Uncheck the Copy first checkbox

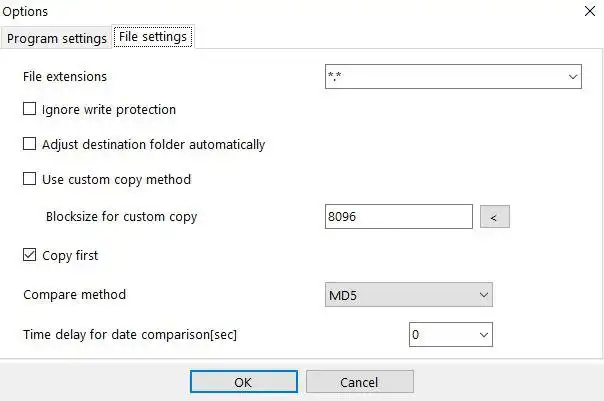pos(30,255)
